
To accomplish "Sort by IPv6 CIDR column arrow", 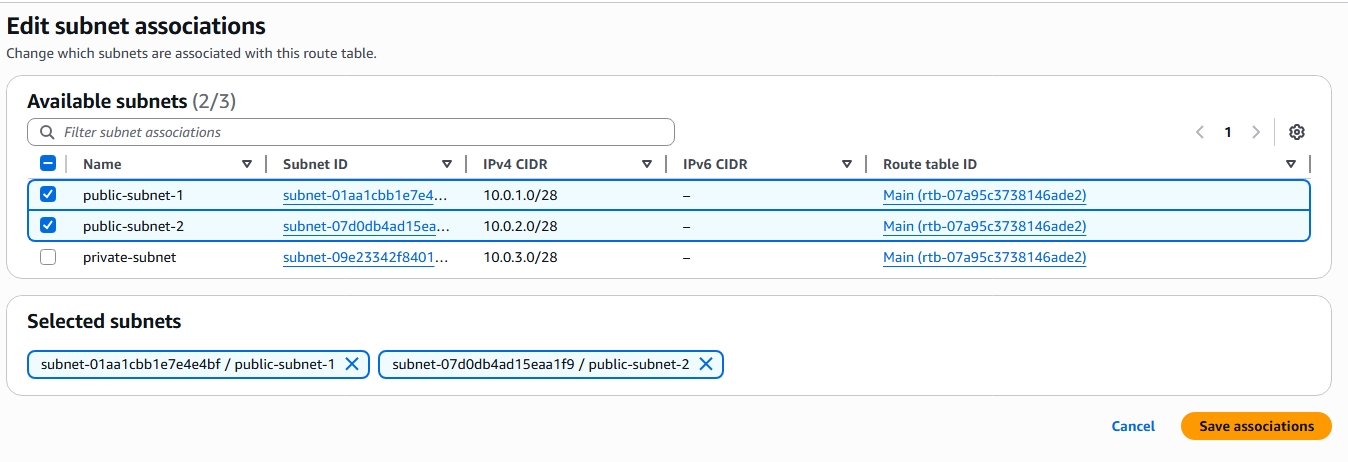I will [847, 164].
